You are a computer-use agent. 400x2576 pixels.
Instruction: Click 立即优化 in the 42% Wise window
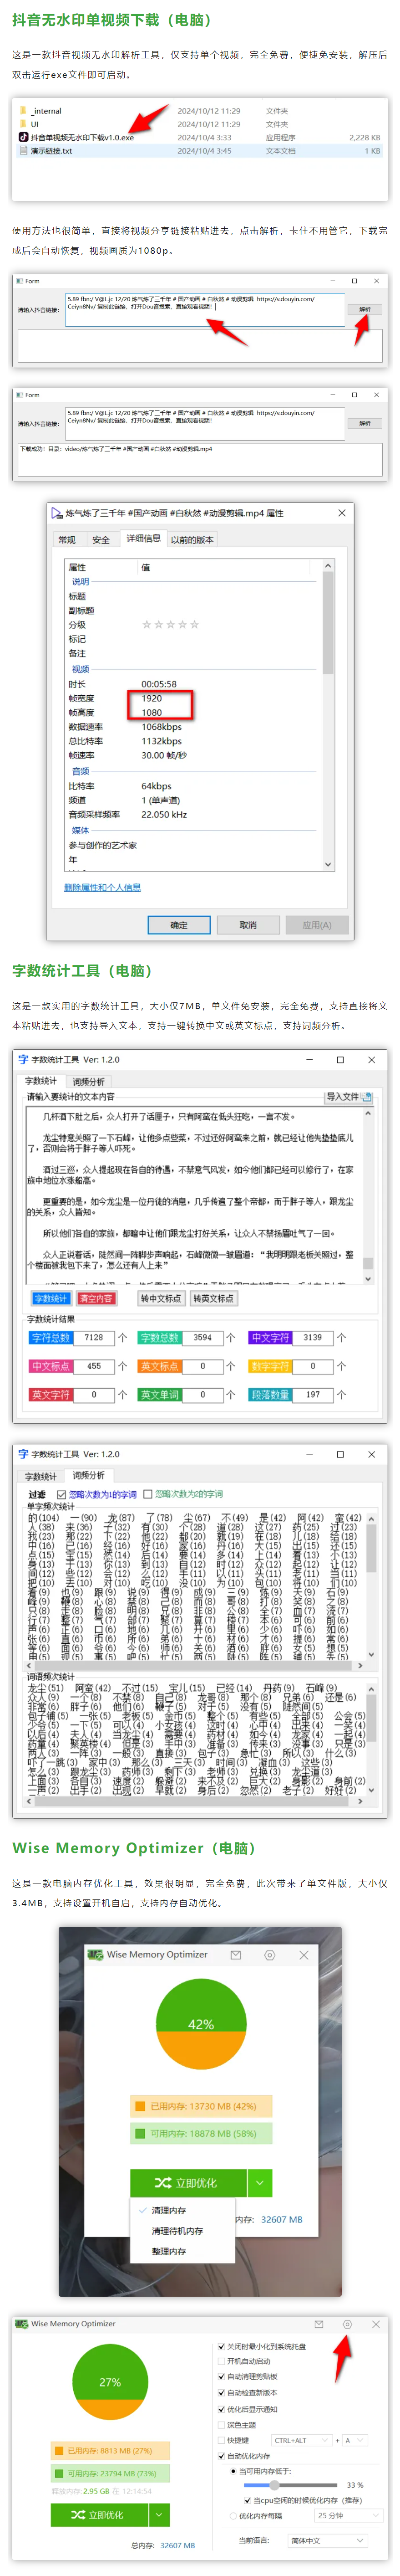(188, 2183)
